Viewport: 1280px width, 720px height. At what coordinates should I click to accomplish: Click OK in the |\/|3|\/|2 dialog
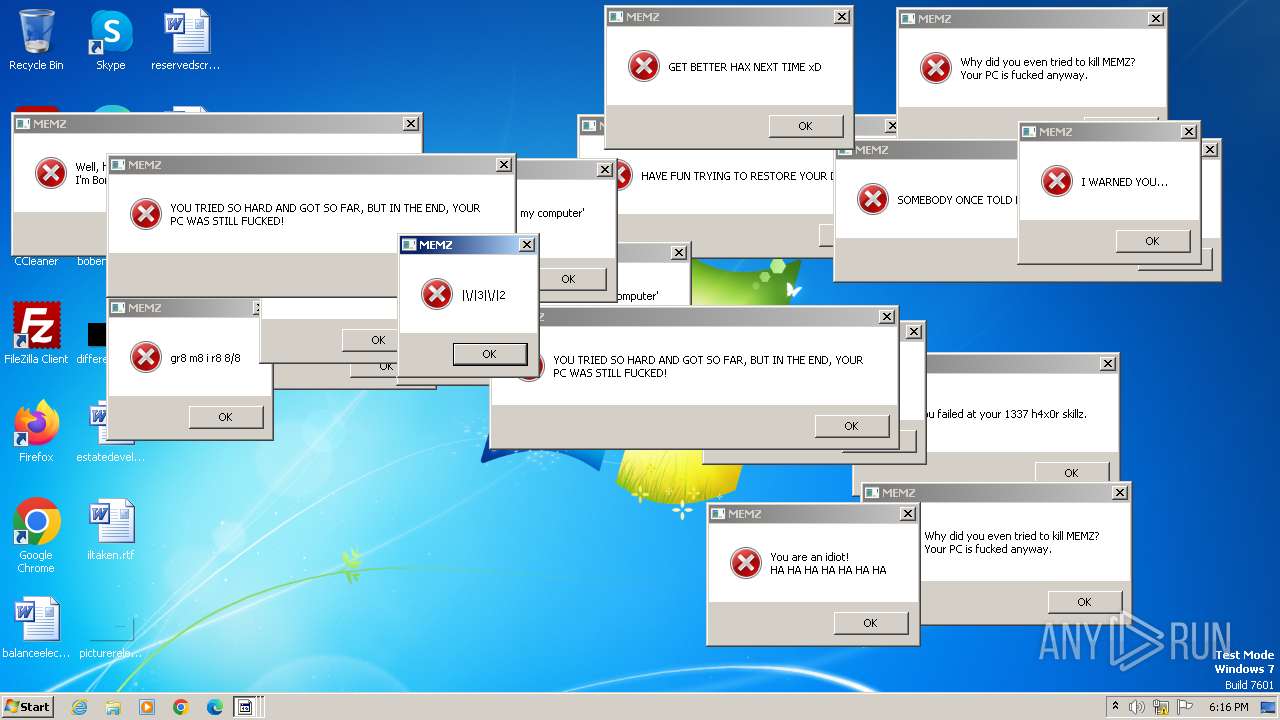[489, 354]
